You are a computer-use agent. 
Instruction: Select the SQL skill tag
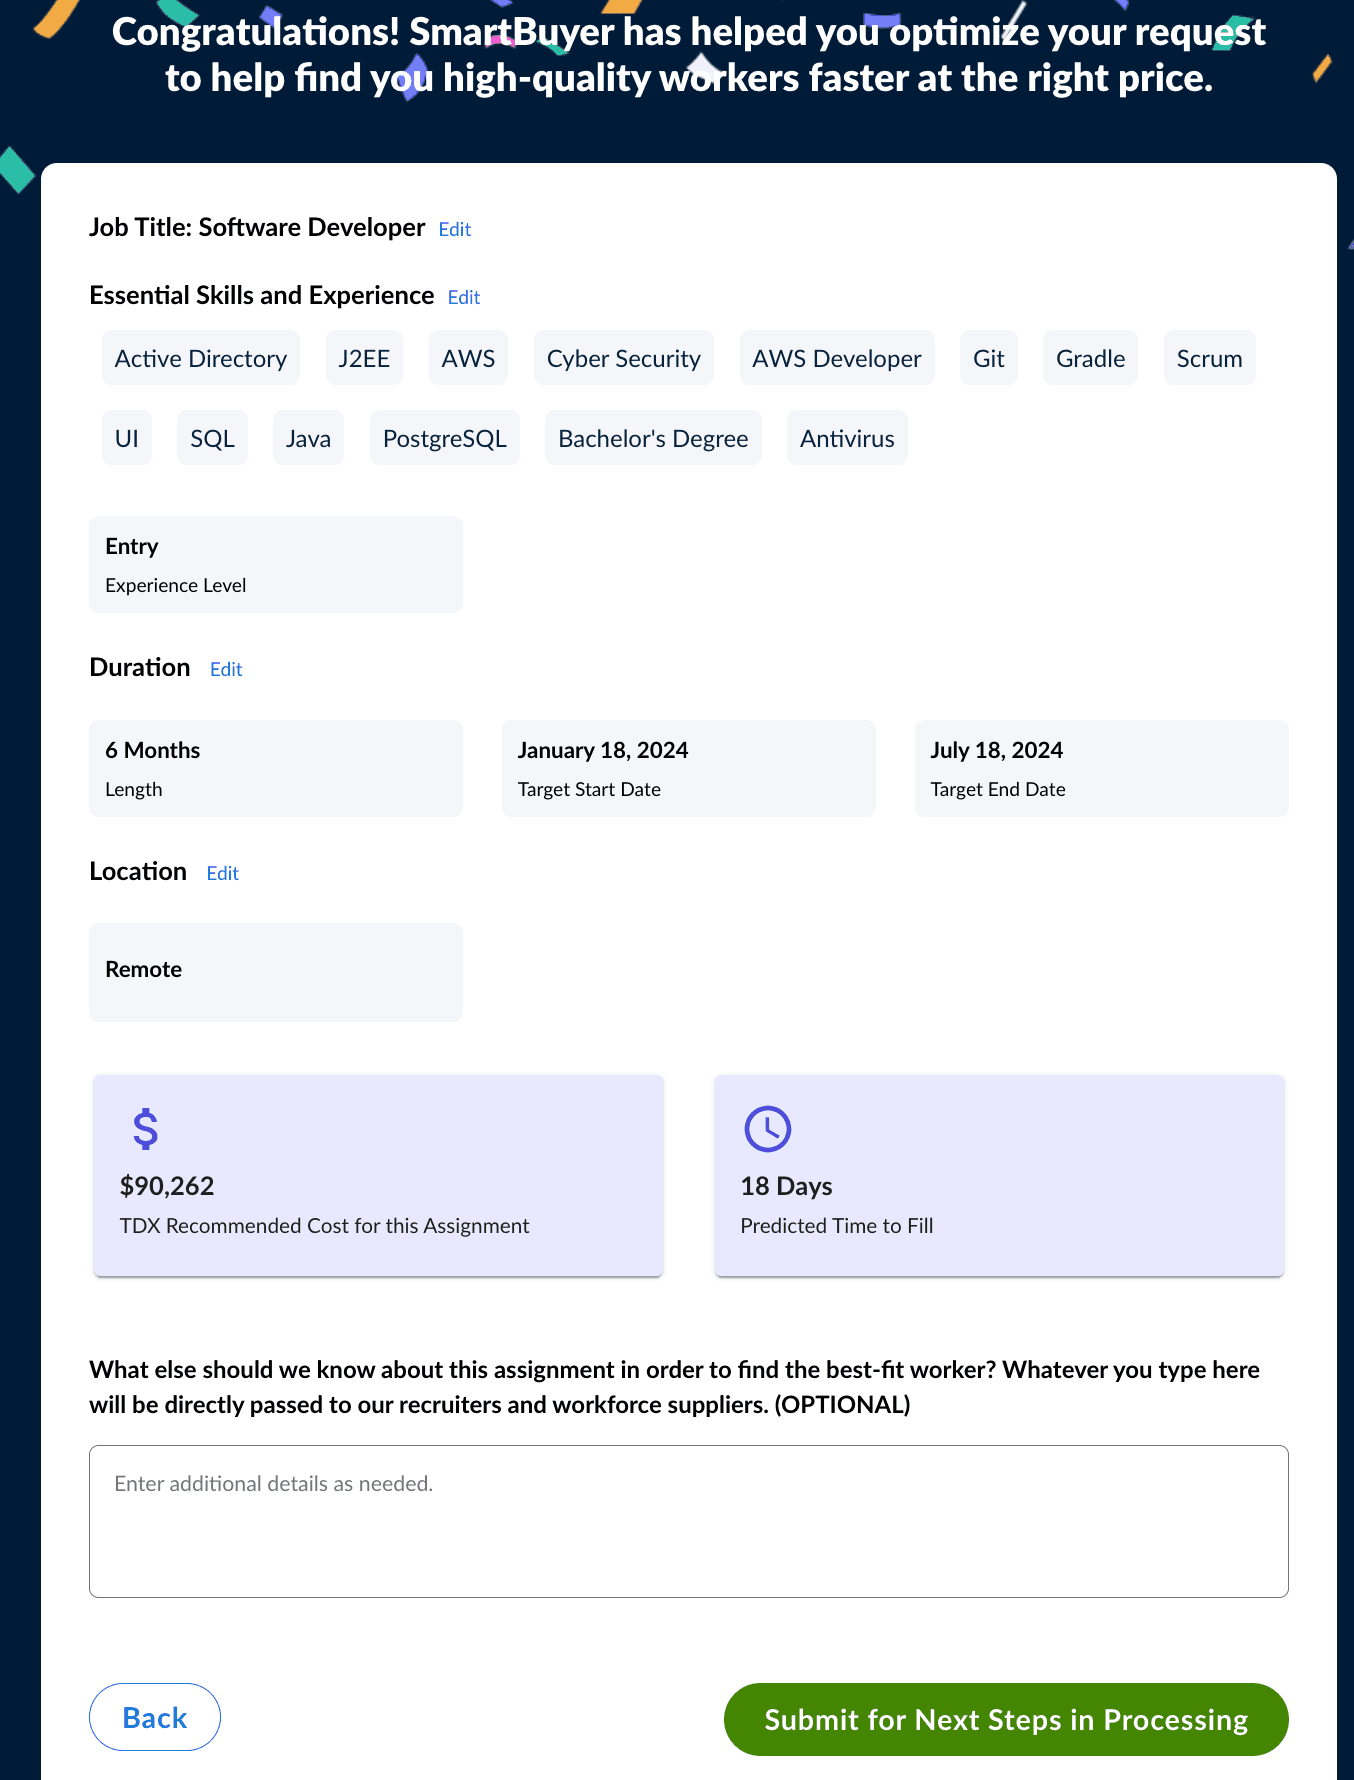(x=213, y=438)
